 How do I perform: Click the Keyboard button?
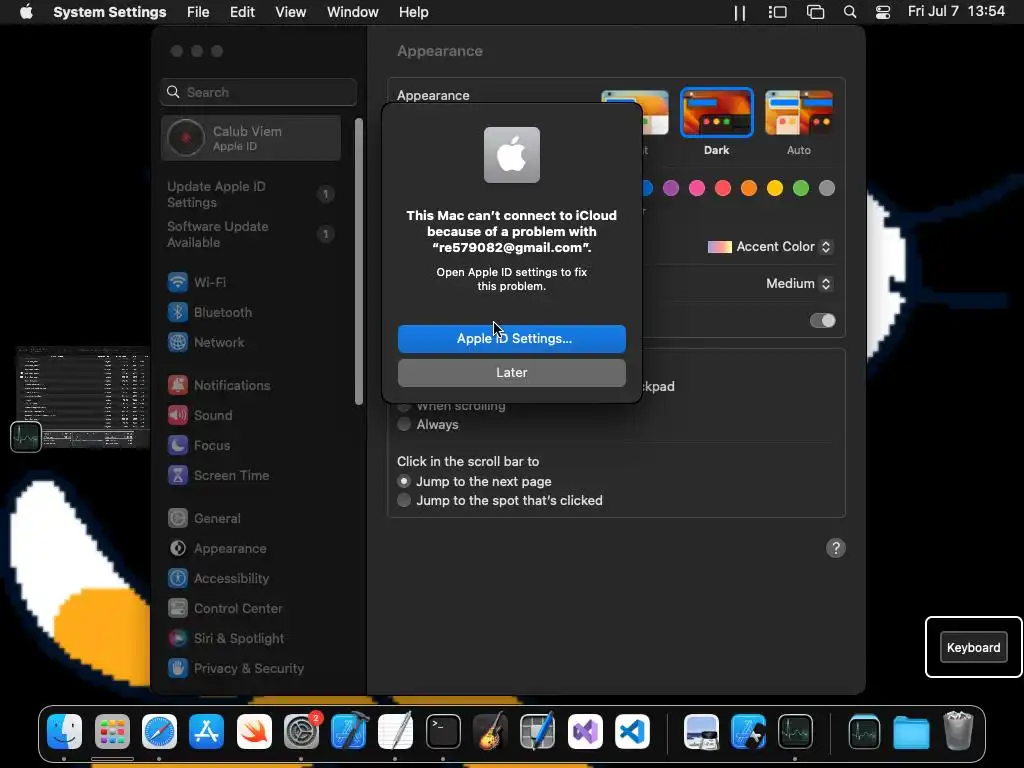[x=973, y=647]
